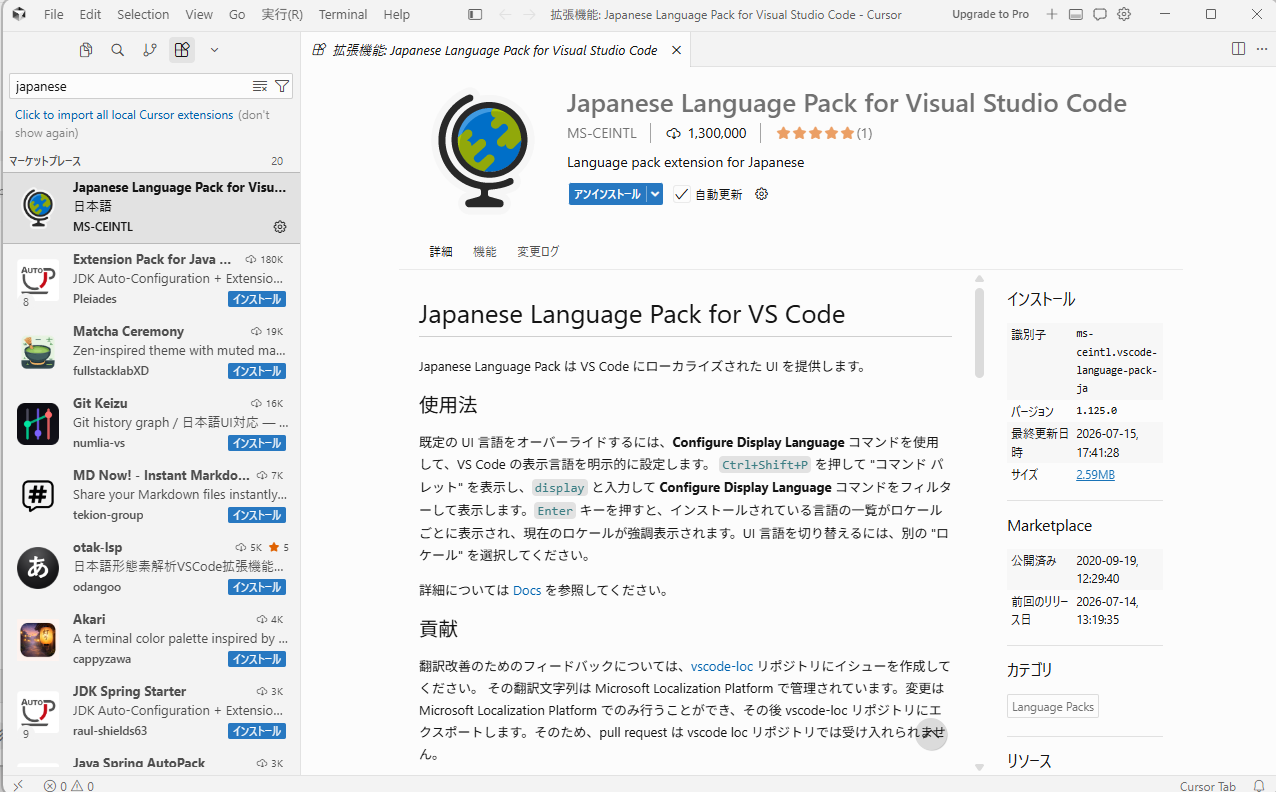
Task: Switch to the 機能 features tab
Action: point(485,252)
